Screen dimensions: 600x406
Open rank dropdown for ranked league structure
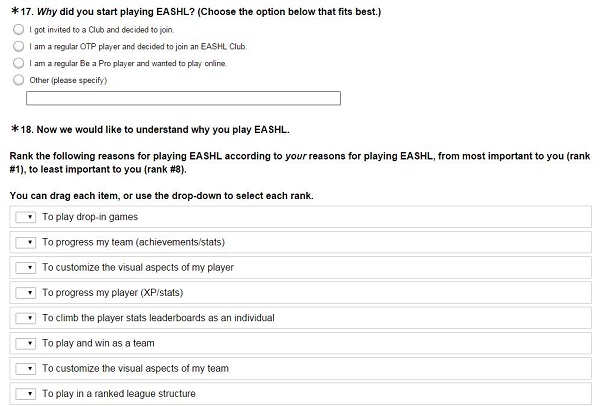(26, 394)
